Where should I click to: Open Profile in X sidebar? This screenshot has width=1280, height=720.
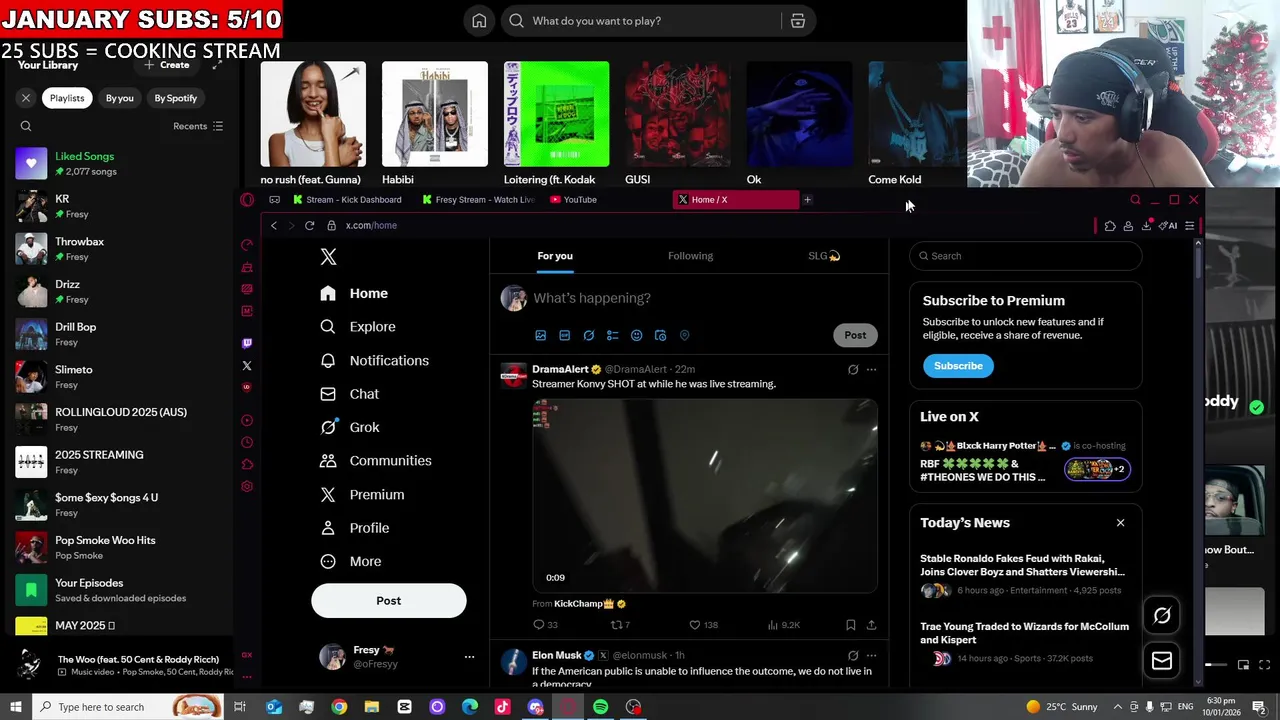(x=354, y=528)
